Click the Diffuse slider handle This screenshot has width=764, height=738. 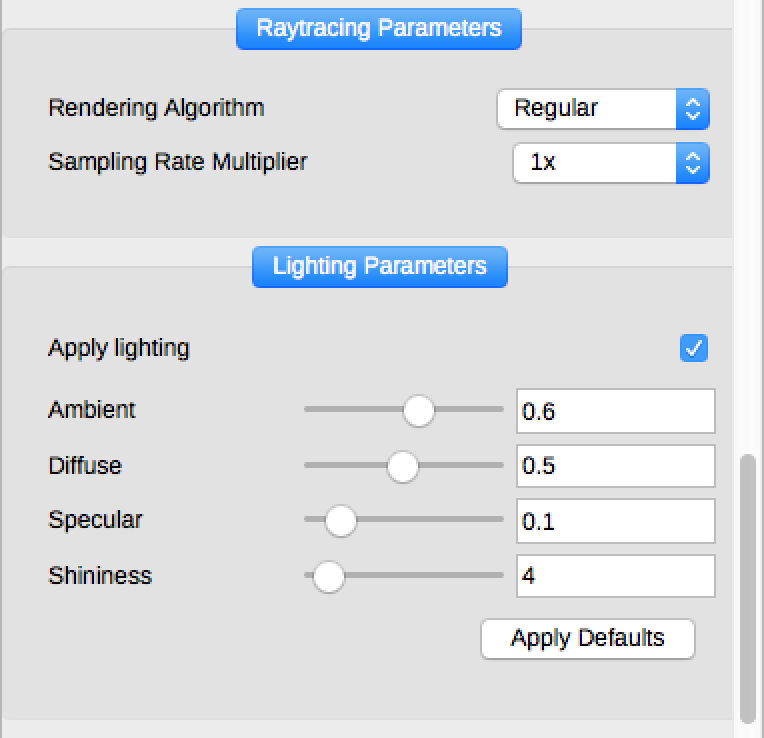[x=402, y=466]
